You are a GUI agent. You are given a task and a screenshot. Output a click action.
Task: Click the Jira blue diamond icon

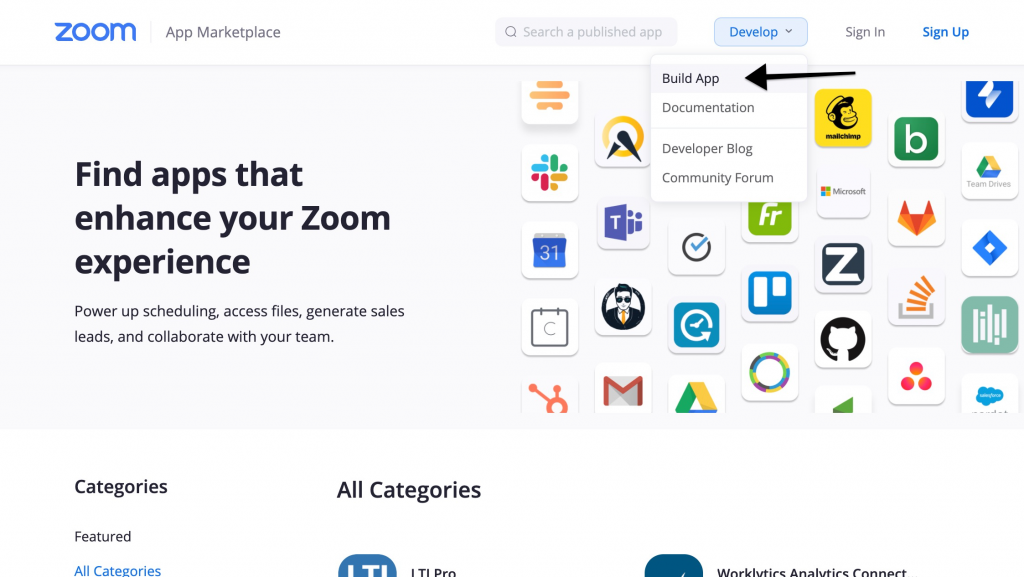(989, 248)
